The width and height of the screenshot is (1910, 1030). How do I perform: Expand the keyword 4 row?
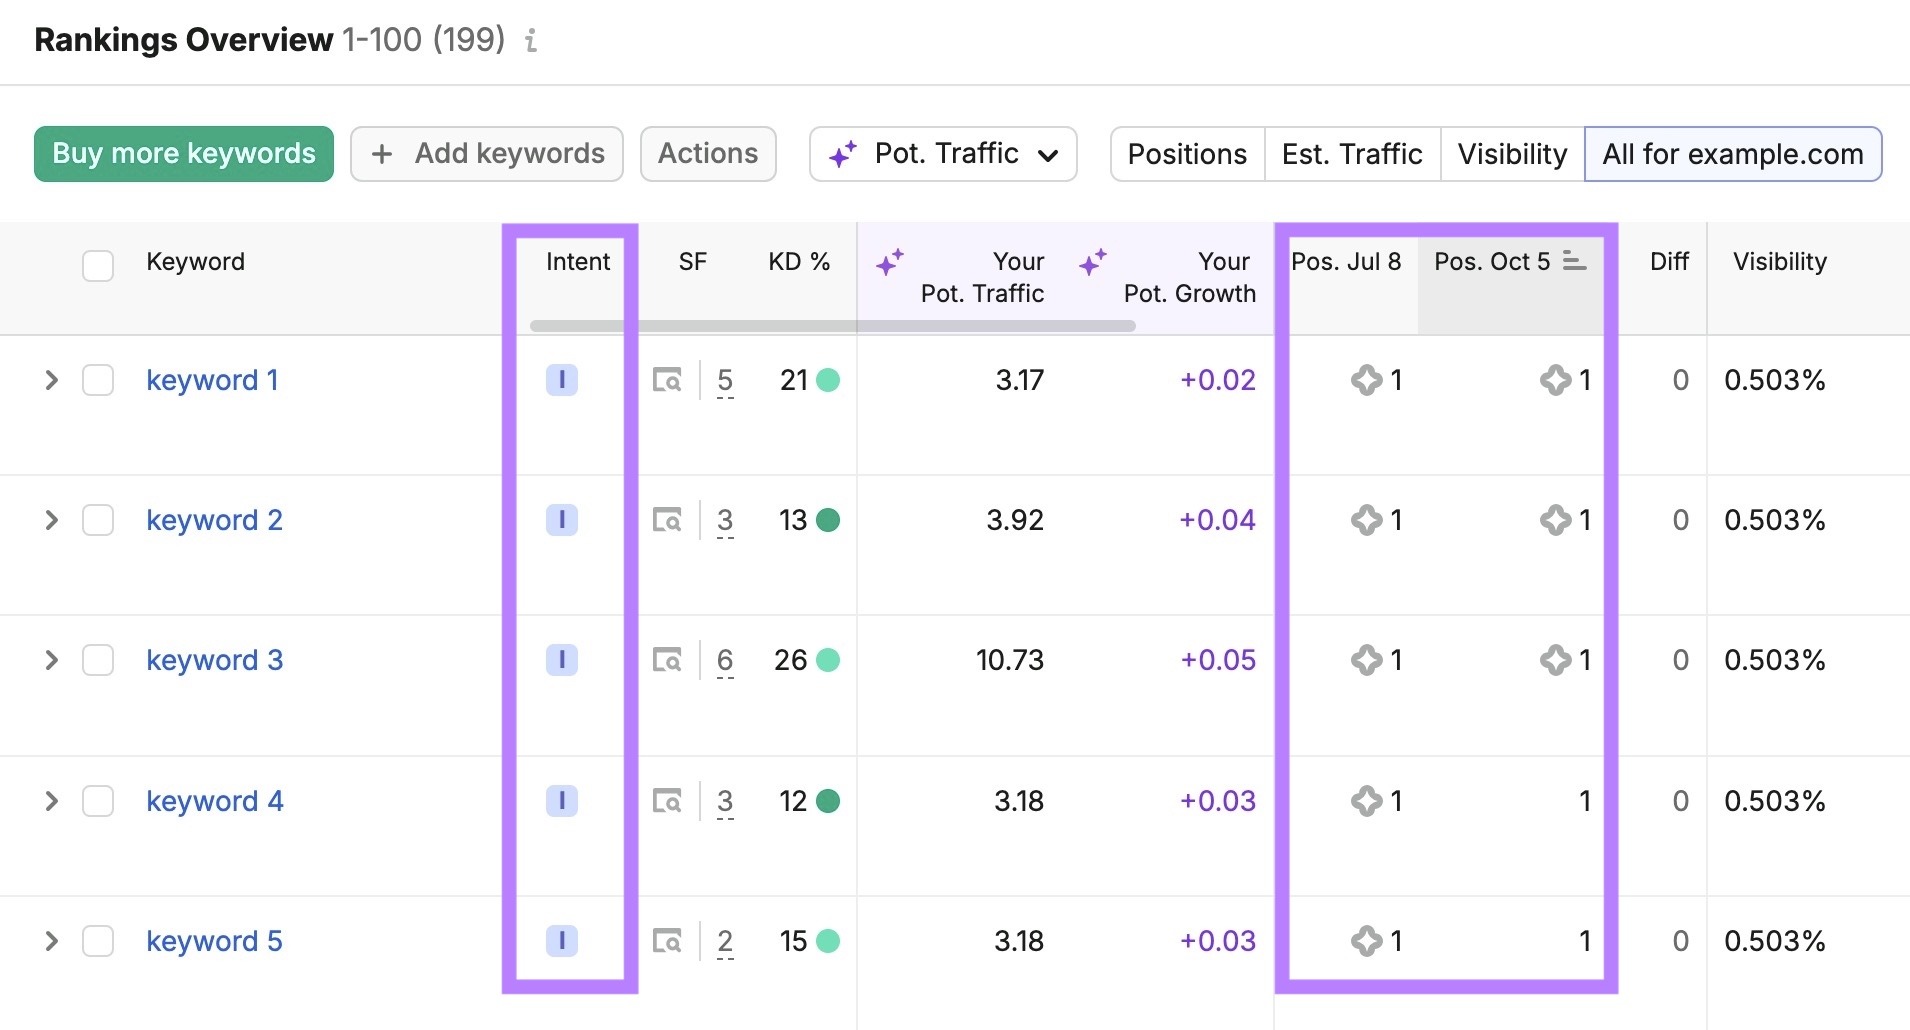(51, 801)
